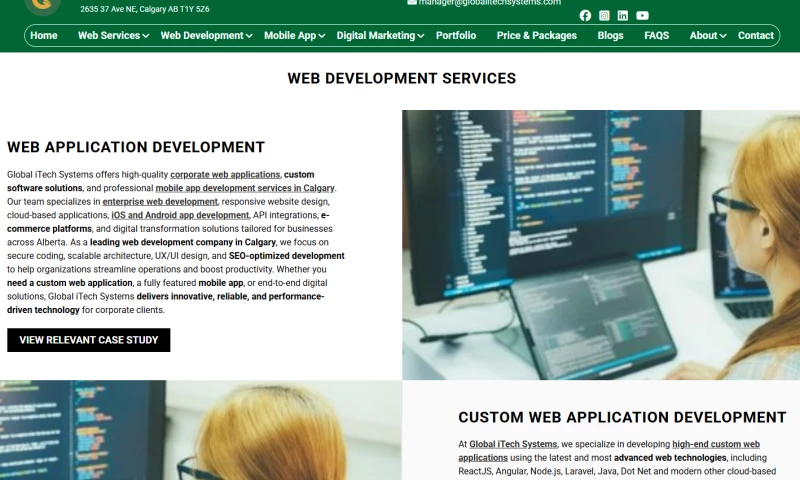The height and width of the screenshot is (480, 800).
Task: Expand the About dropdown menu
Action: [708, 35]
